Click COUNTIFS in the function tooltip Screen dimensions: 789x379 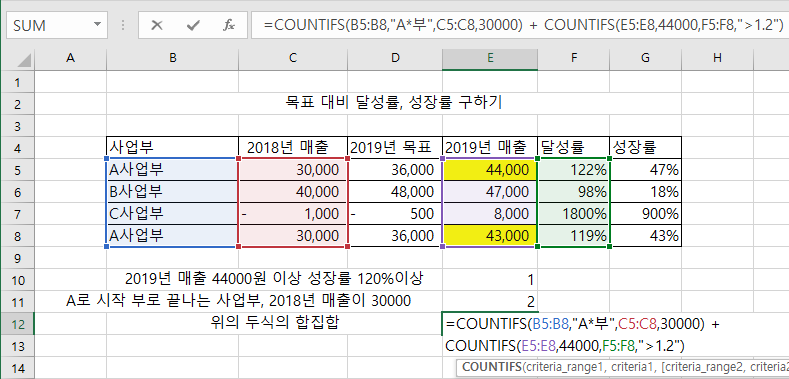[x=491, y=367]
